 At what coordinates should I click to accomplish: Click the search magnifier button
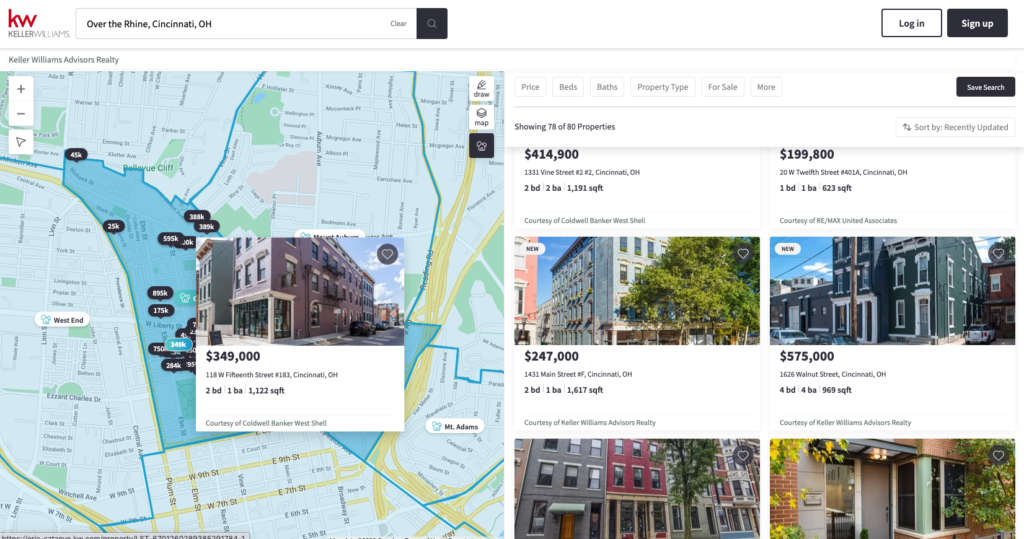432,23
